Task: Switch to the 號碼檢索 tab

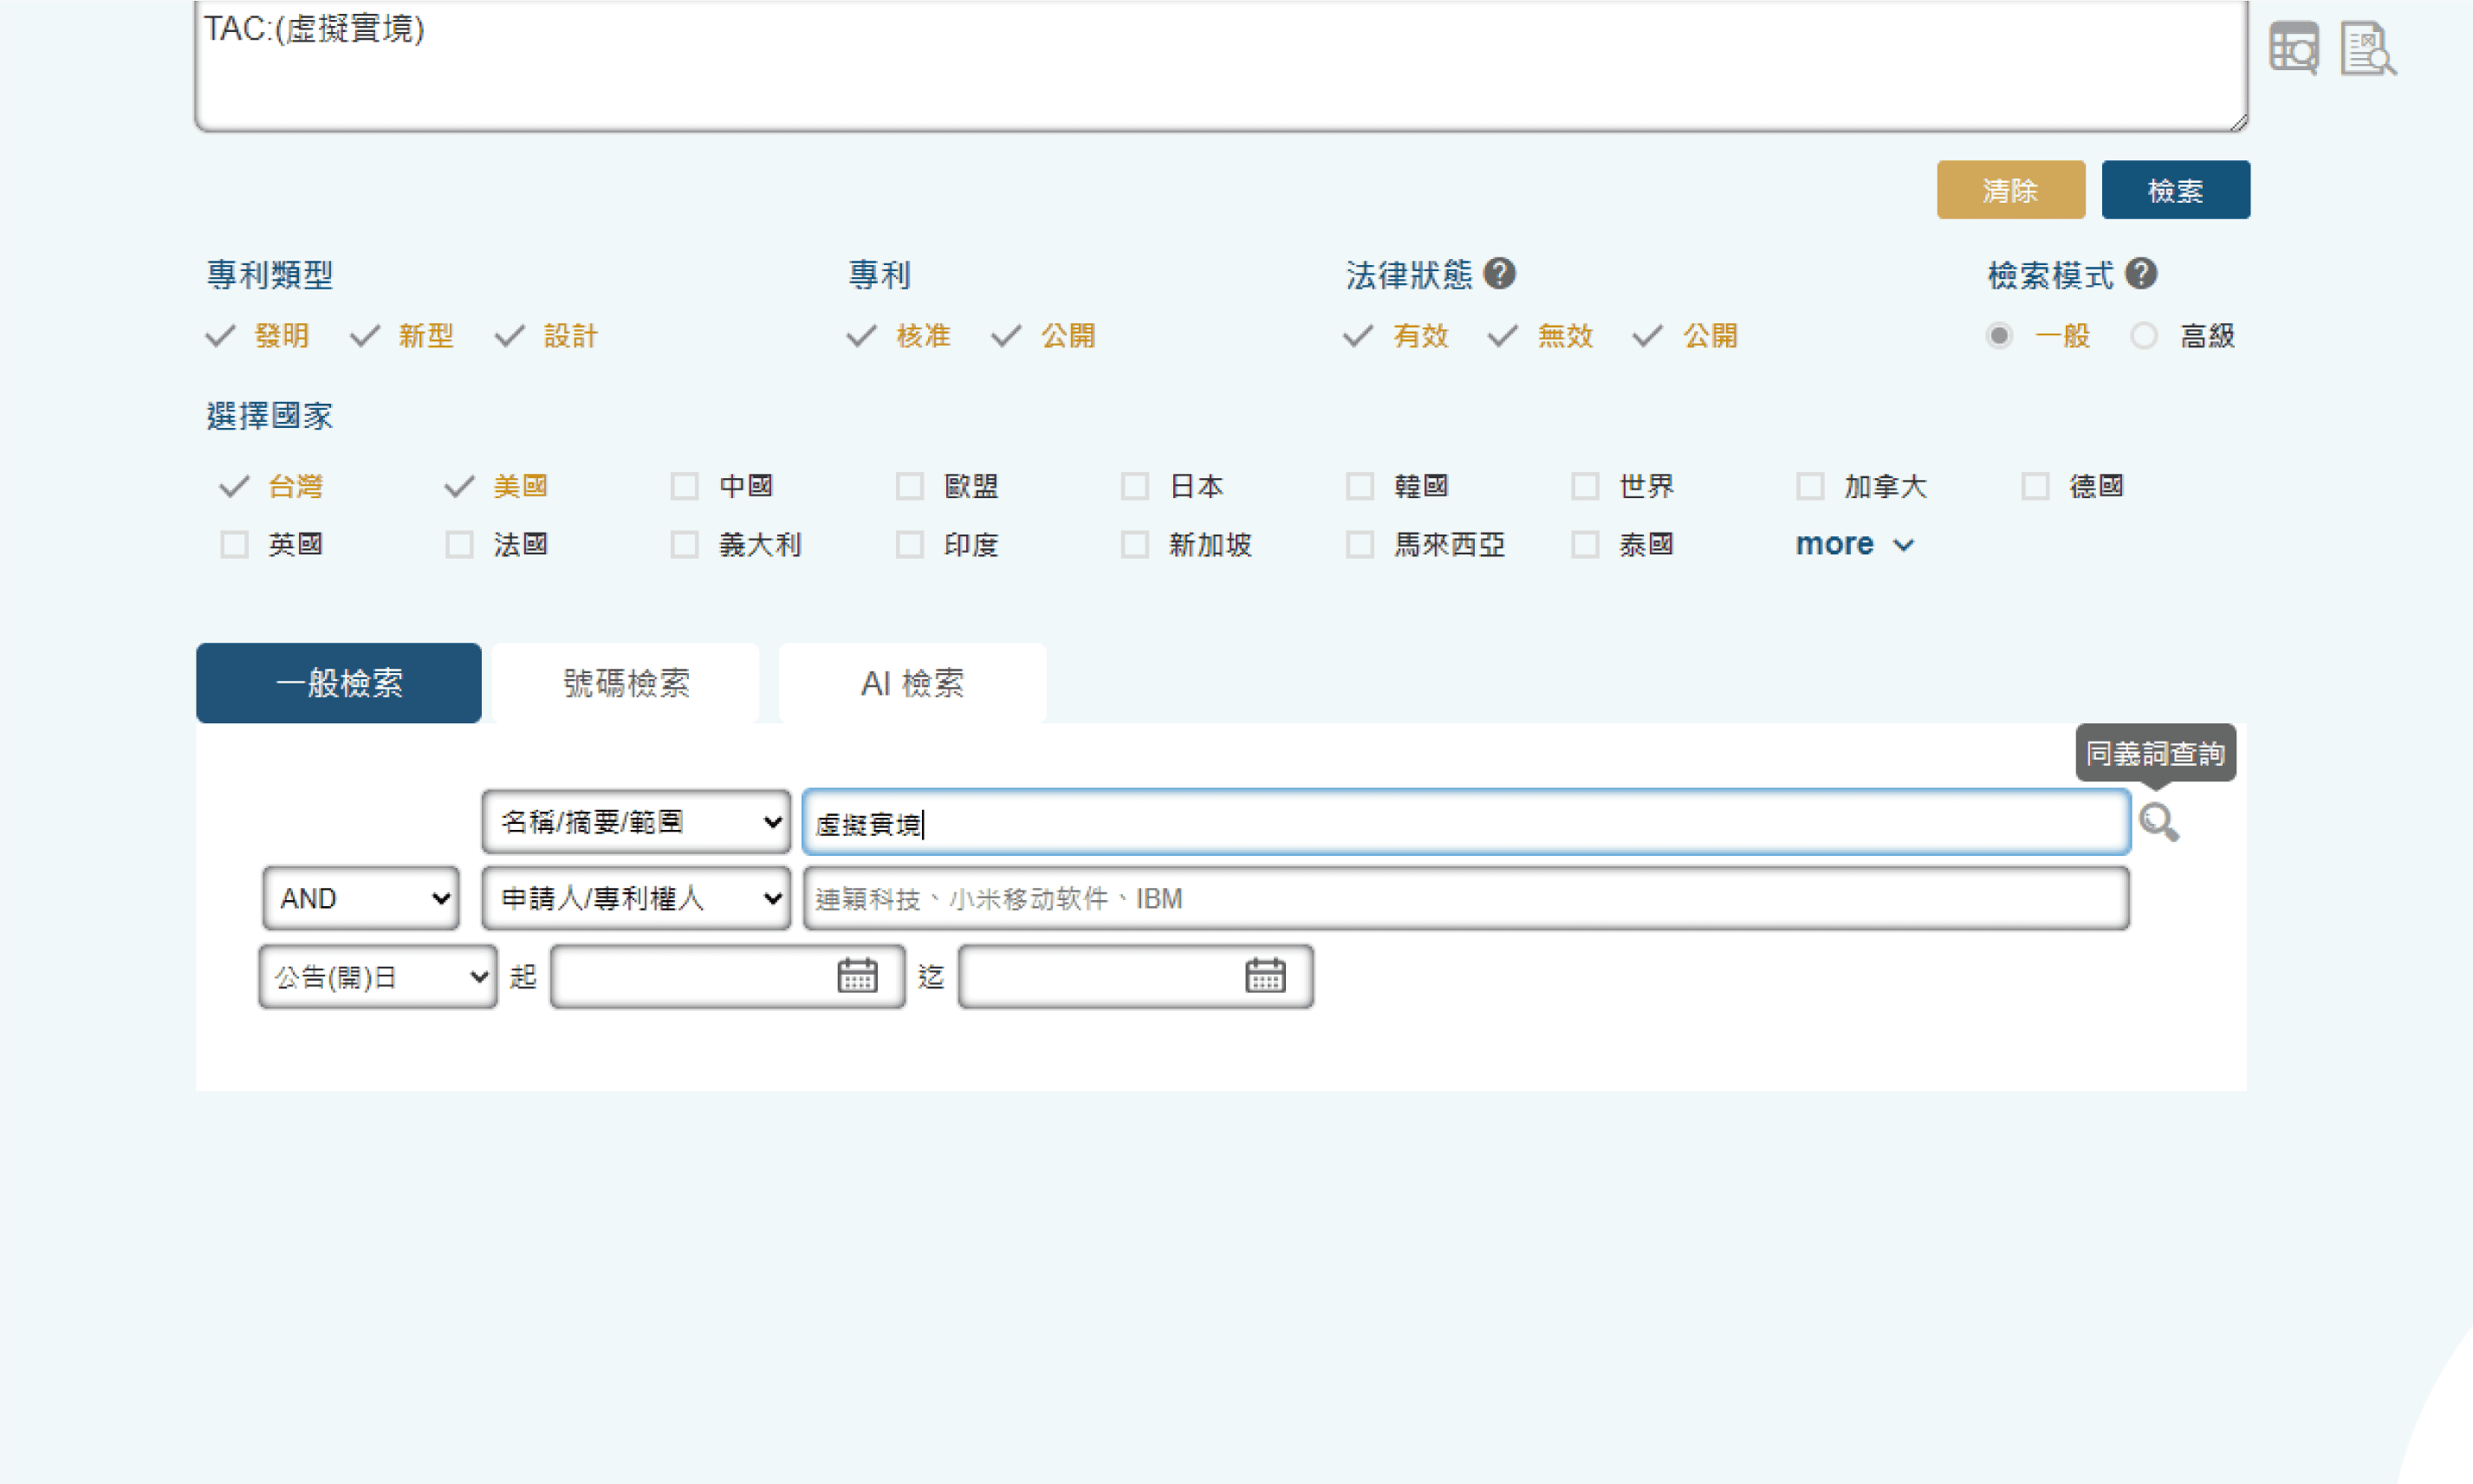Action: (x=626, y=683)
